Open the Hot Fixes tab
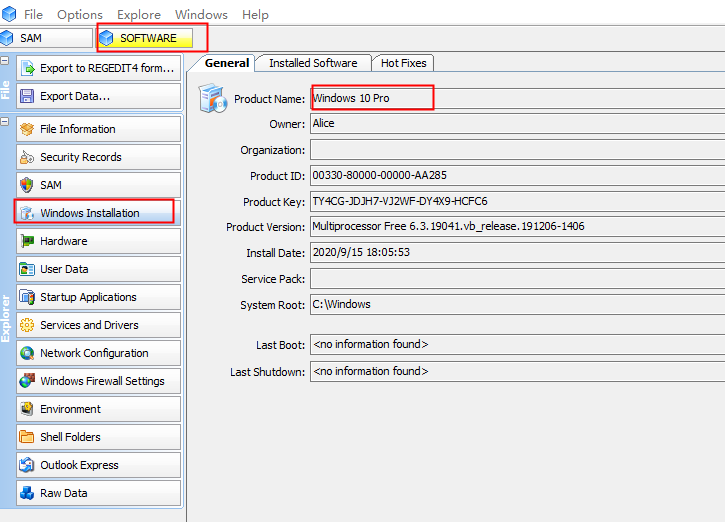The height and width of the screenshot is (522, 725). point(404,63)
